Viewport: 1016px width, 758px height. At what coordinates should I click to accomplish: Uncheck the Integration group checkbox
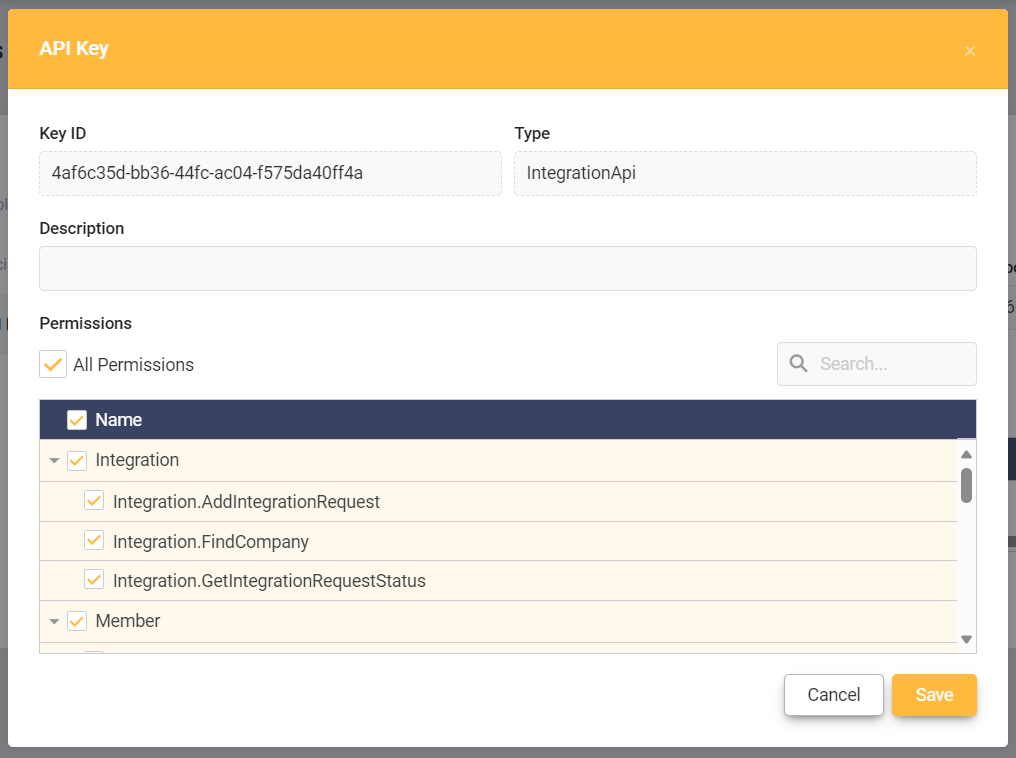coord(77,460)
